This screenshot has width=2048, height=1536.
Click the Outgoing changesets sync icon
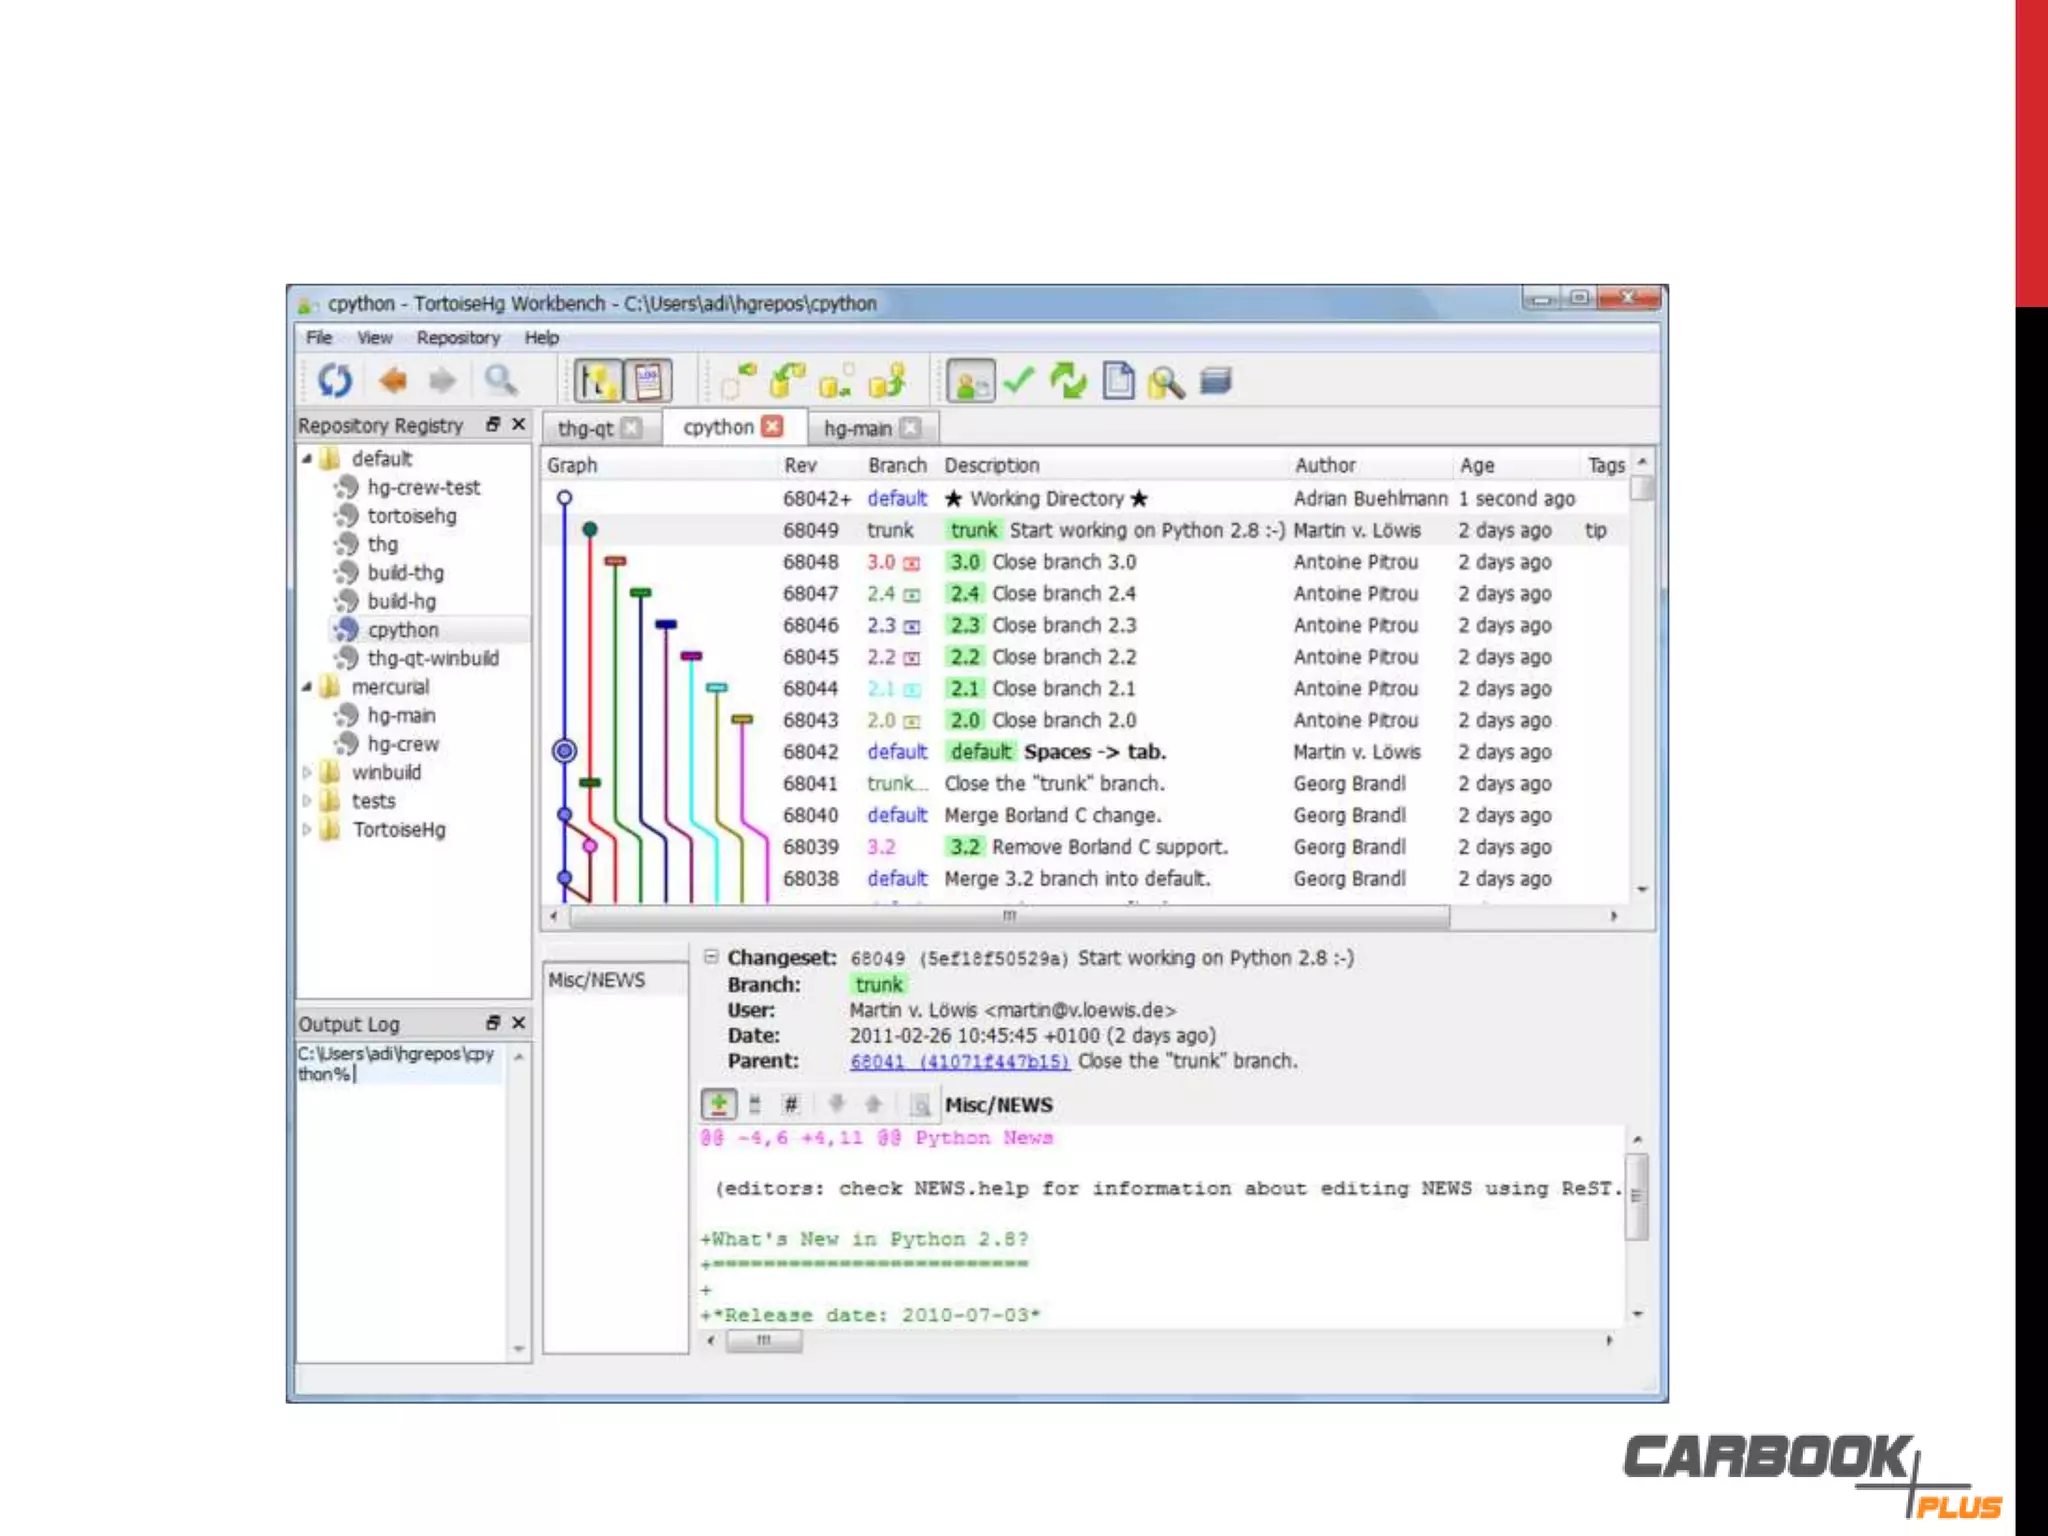tap(836, 381)
